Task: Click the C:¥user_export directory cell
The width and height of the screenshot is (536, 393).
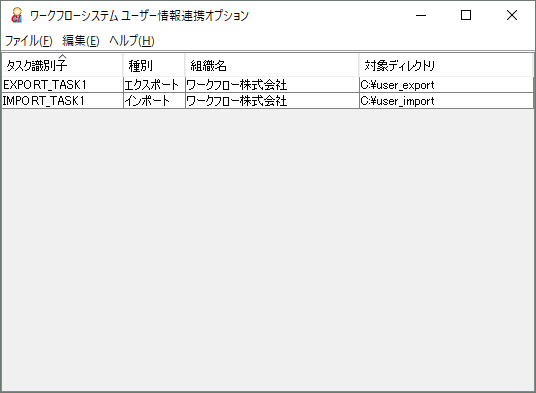Action: [446, 85]
